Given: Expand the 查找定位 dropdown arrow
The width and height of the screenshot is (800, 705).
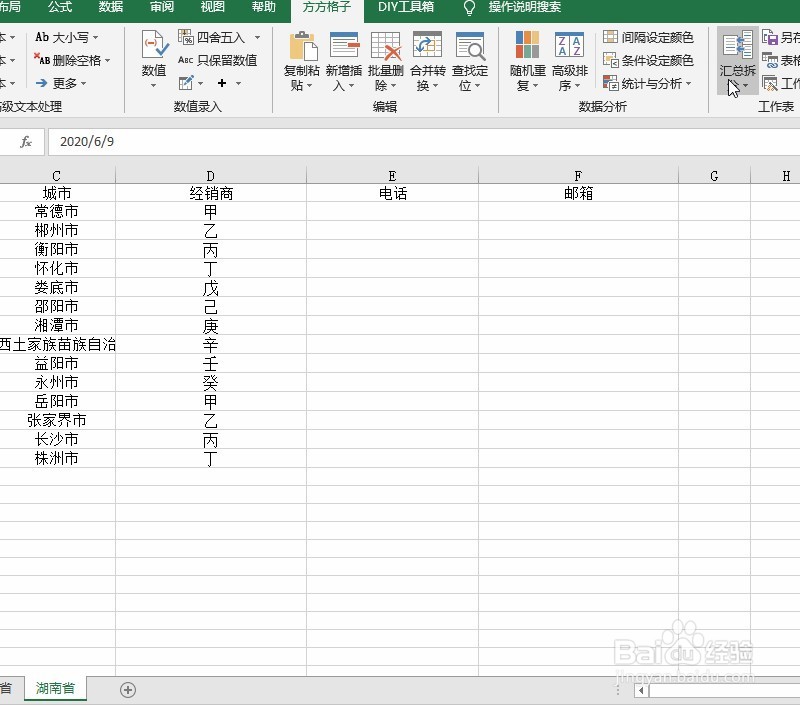Looking at the screenshot, I should (478, 86).
